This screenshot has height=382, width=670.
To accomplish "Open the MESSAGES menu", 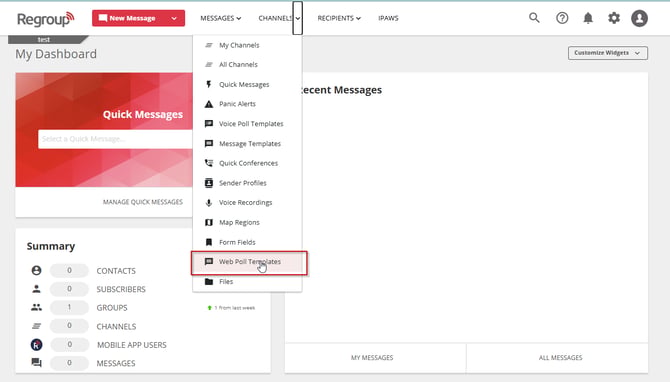I will pos(220,18).
